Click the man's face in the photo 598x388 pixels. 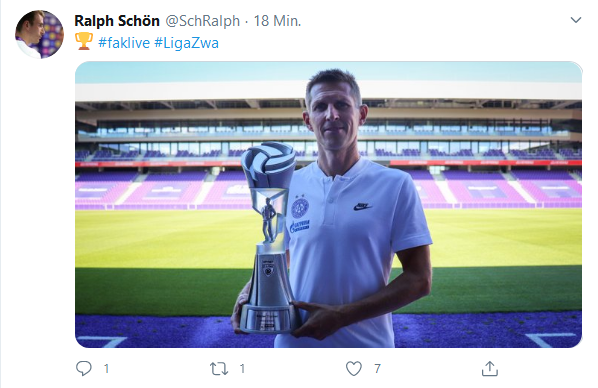(x=334, y=116)
